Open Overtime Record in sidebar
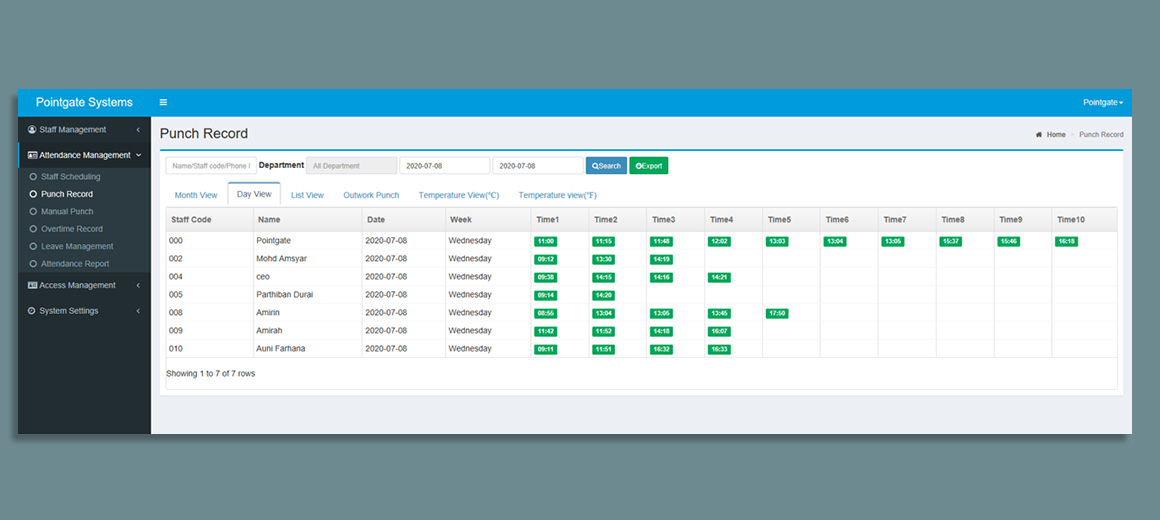This screenshot has width=1160, height=520. point(72,229)
